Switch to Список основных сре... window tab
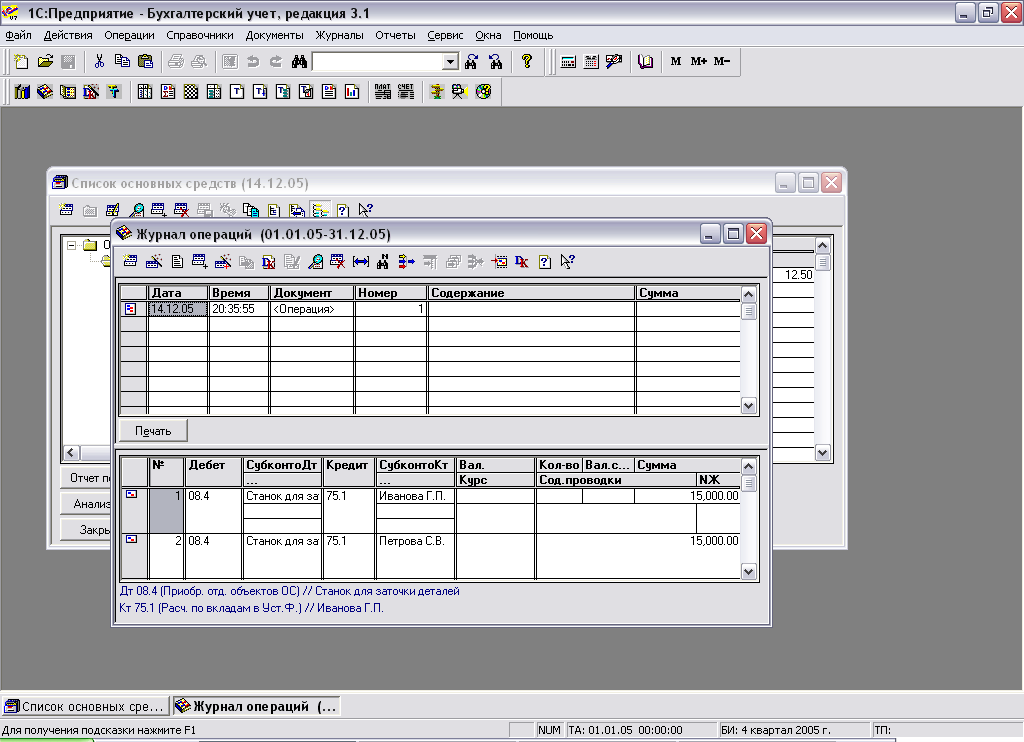Image resolution: width=1024 pixels, height=742 pixels. tap(86, 706)
